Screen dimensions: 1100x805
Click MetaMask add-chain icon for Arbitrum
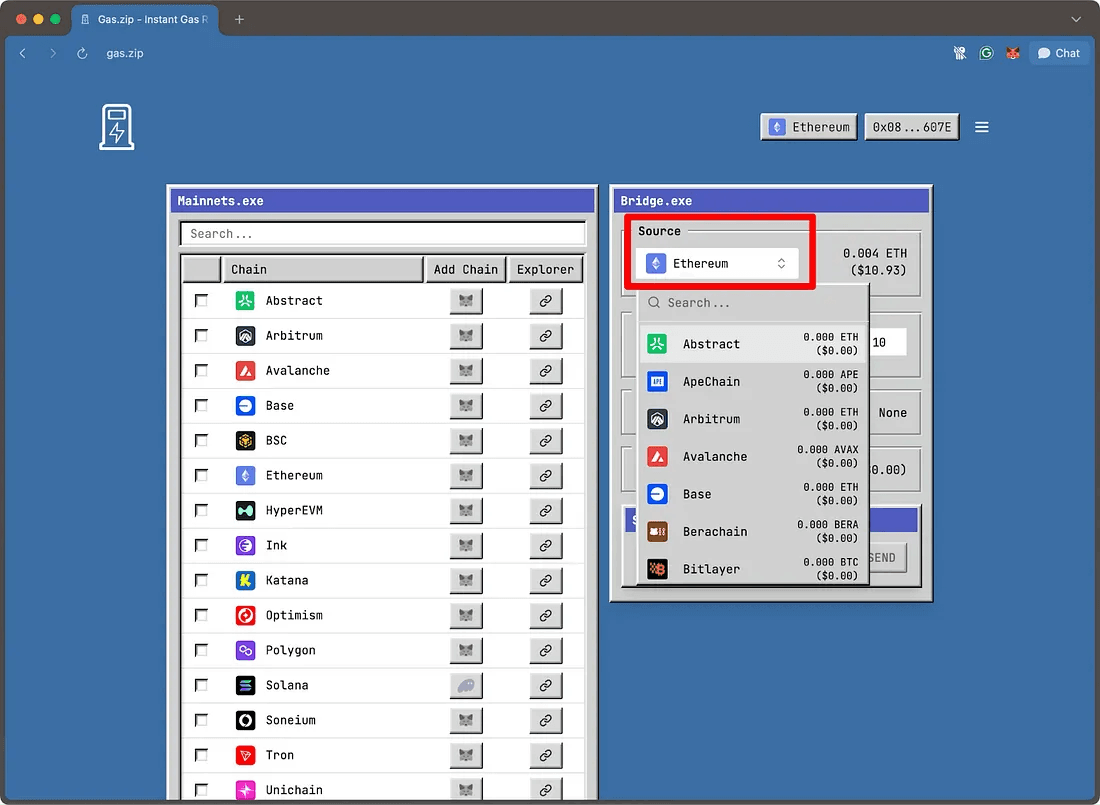point(466,336)
